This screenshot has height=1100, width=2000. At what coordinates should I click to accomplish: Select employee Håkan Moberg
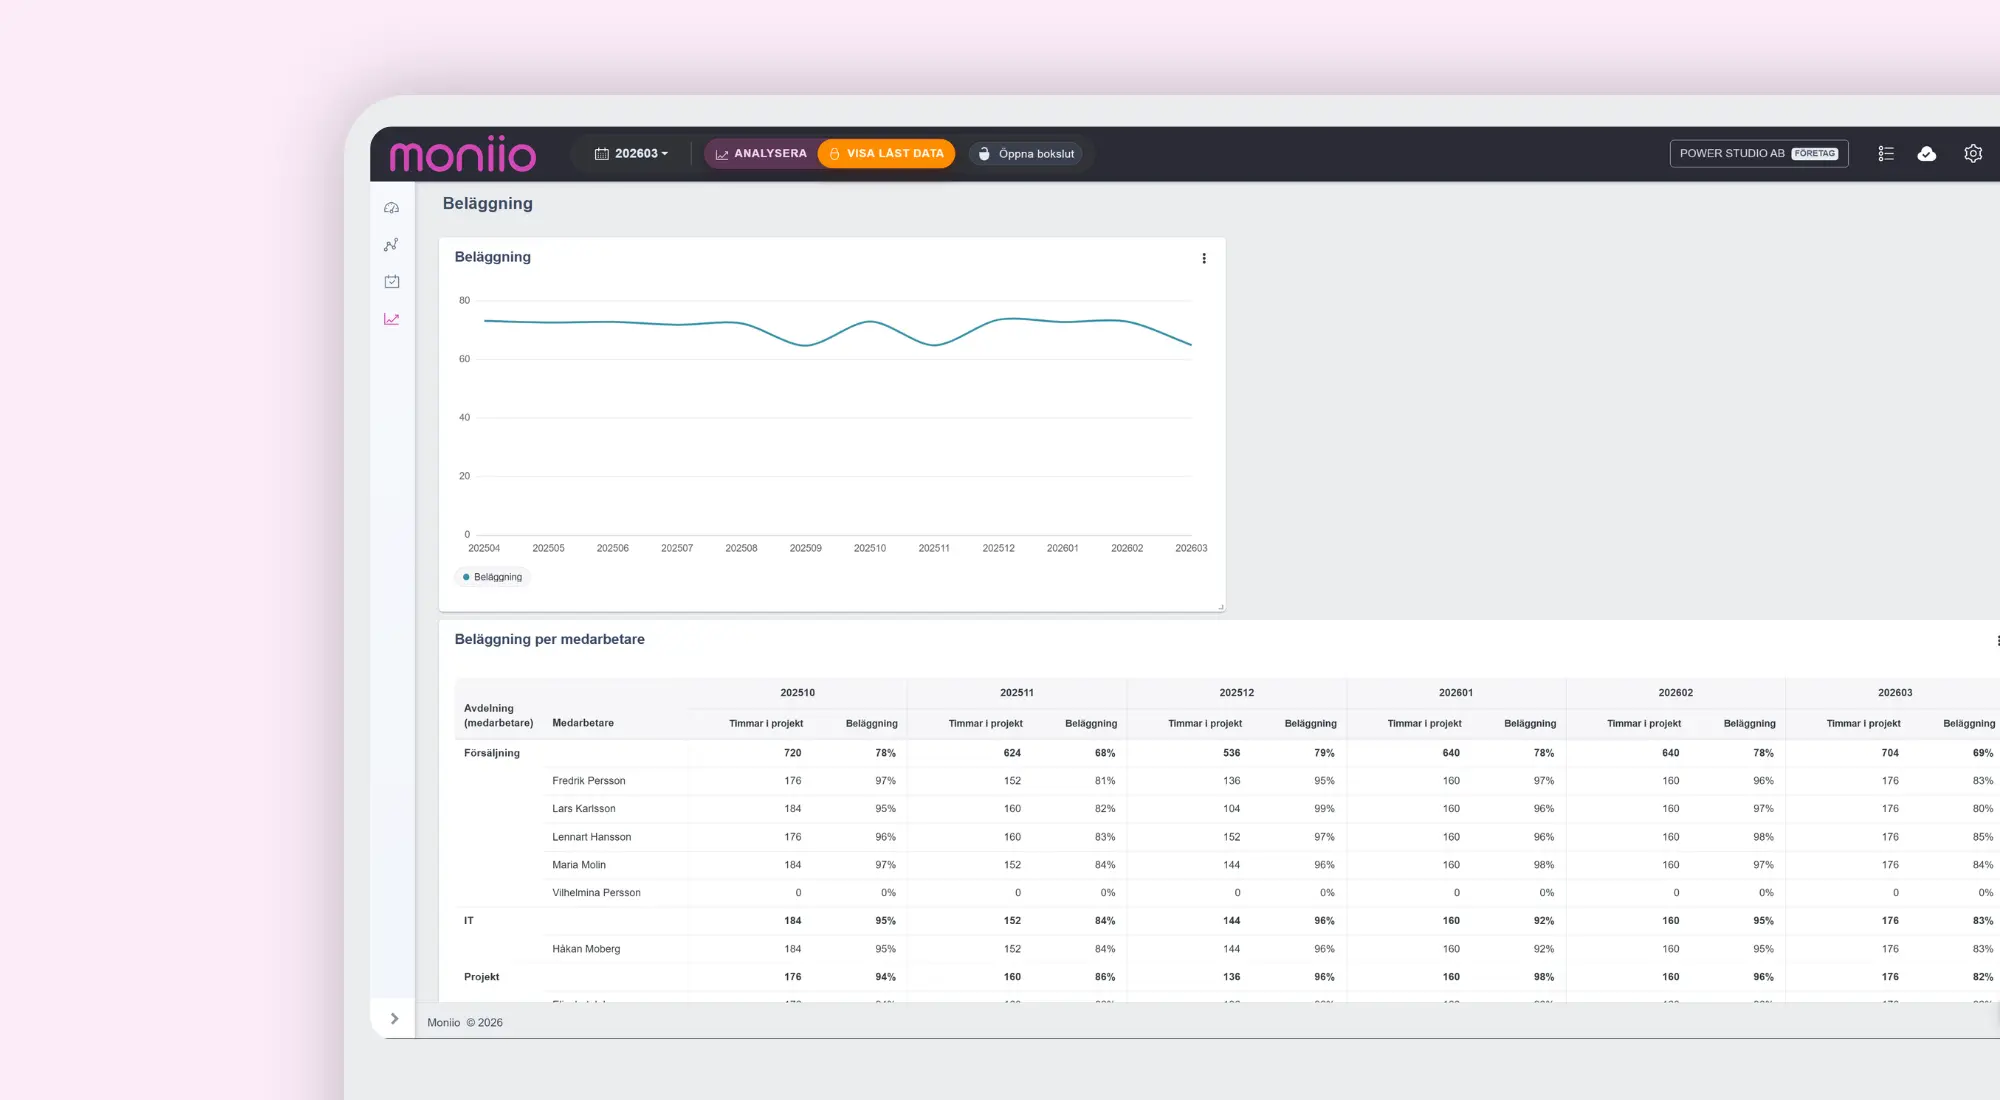coord(586,949)
